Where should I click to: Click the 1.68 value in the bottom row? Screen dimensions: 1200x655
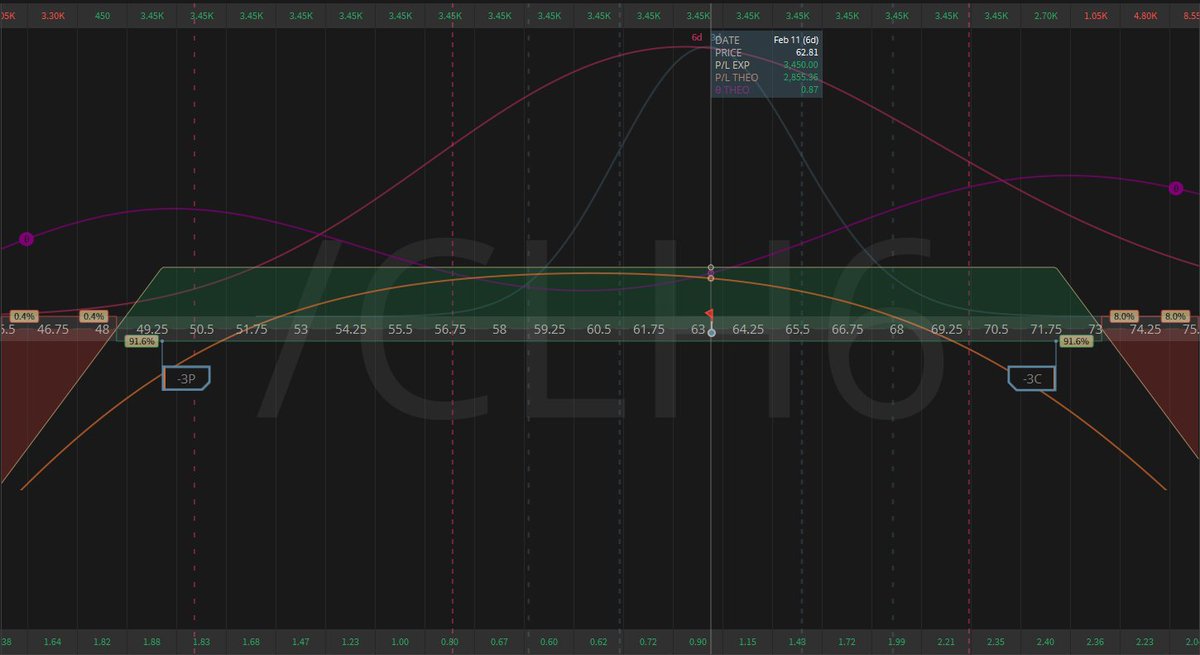coord(251,640)
